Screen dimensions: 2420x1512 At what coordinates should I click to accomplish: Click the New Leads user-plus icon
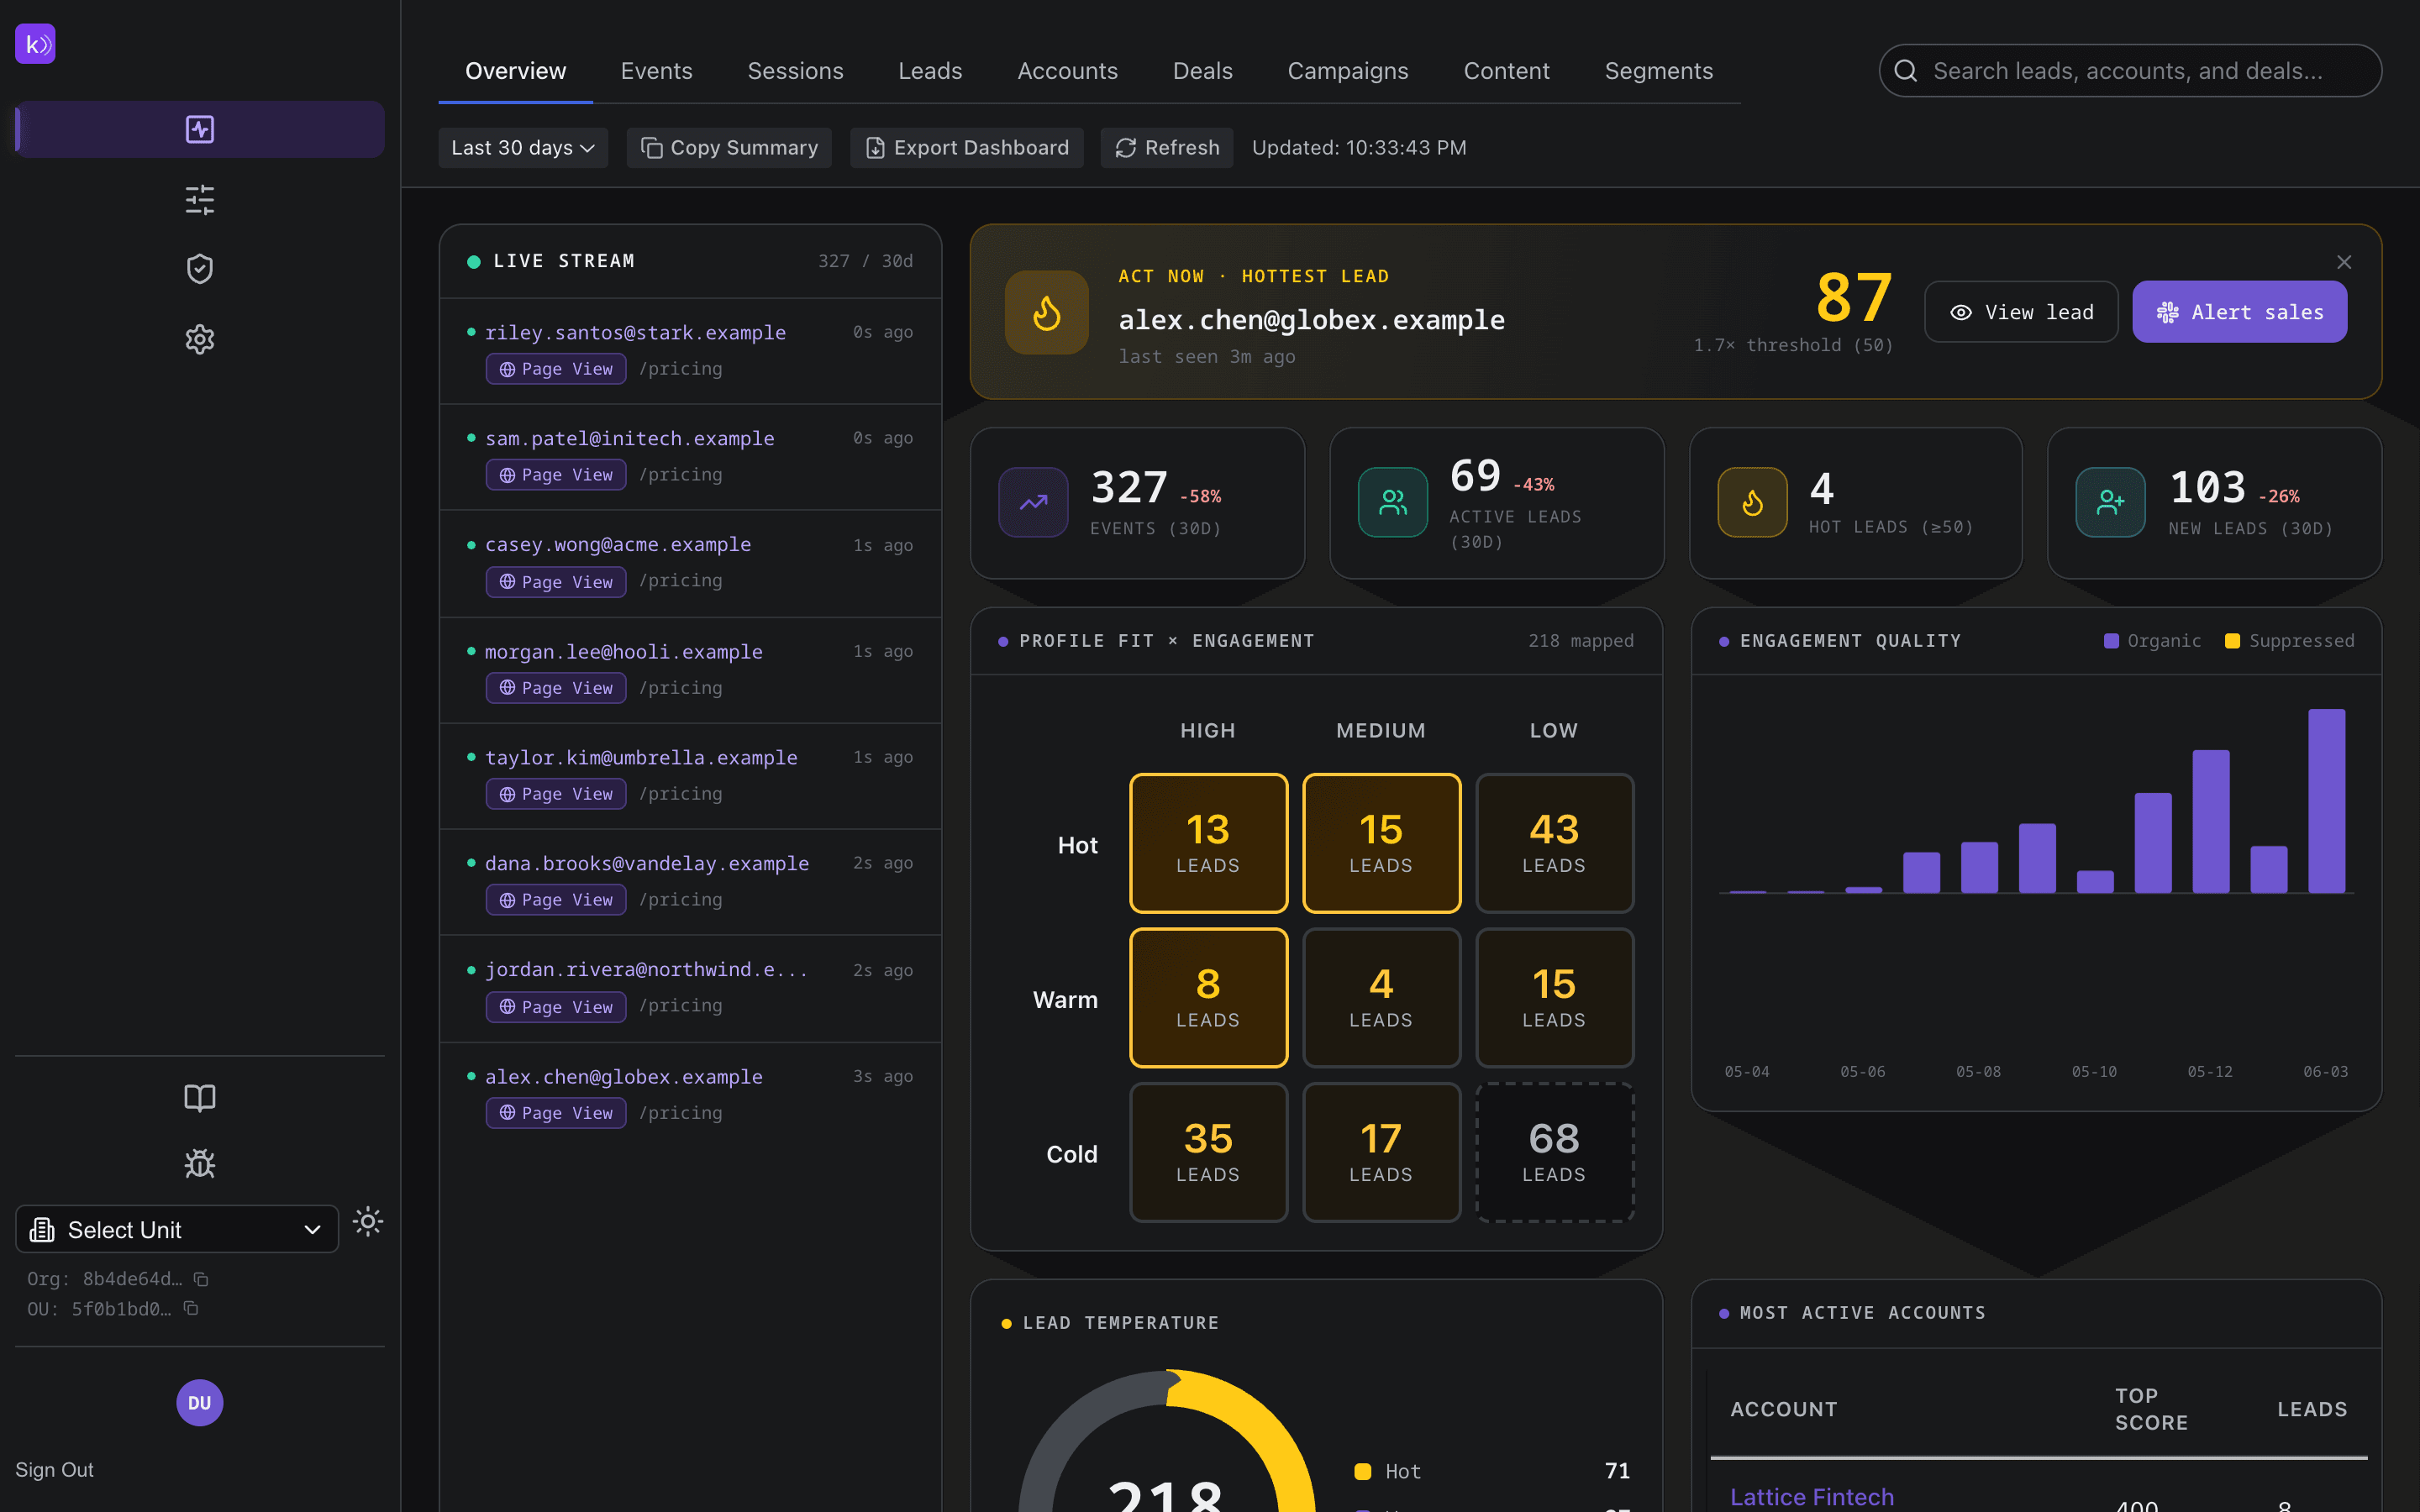pos(2111,502)
